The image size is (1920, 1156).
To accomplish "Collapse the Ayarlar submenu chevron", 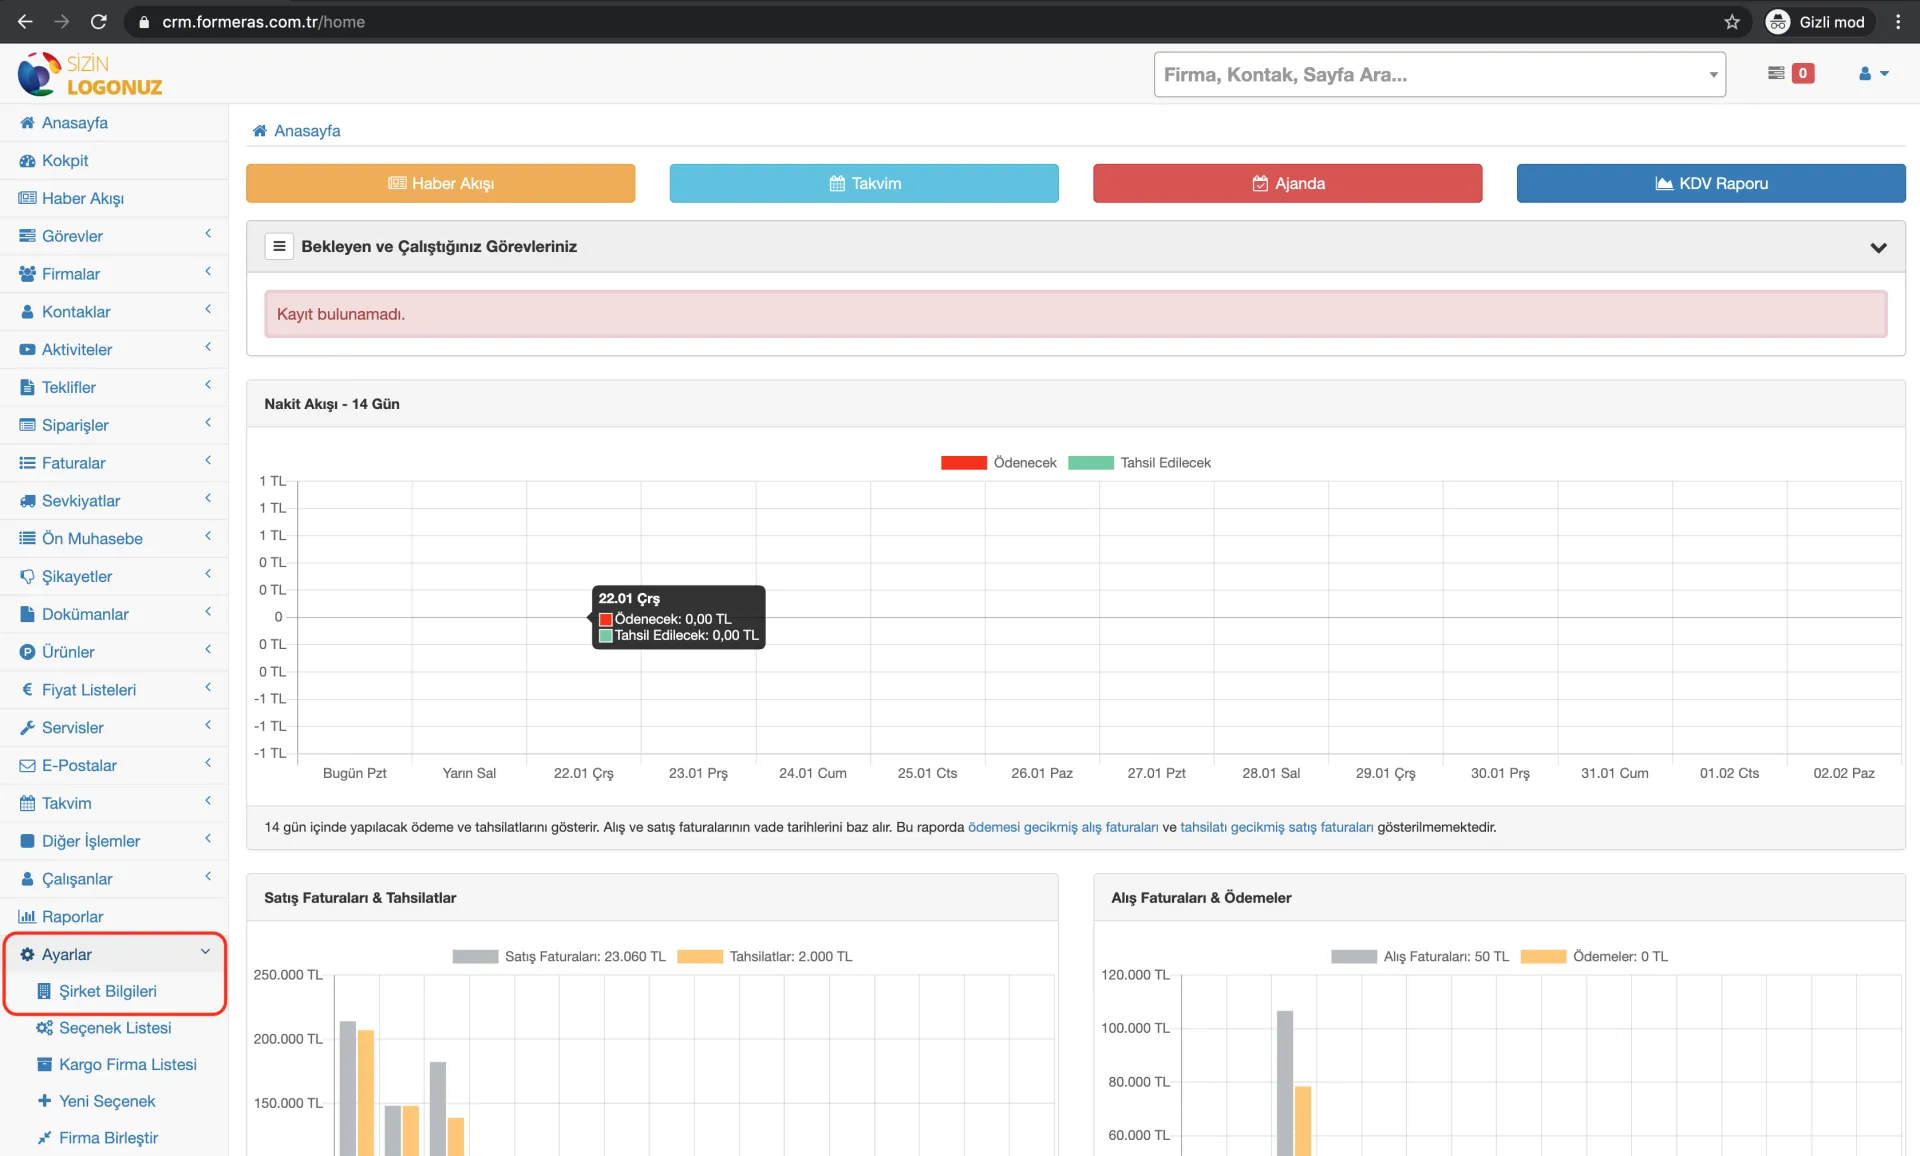I will click(x=206, y=952).
